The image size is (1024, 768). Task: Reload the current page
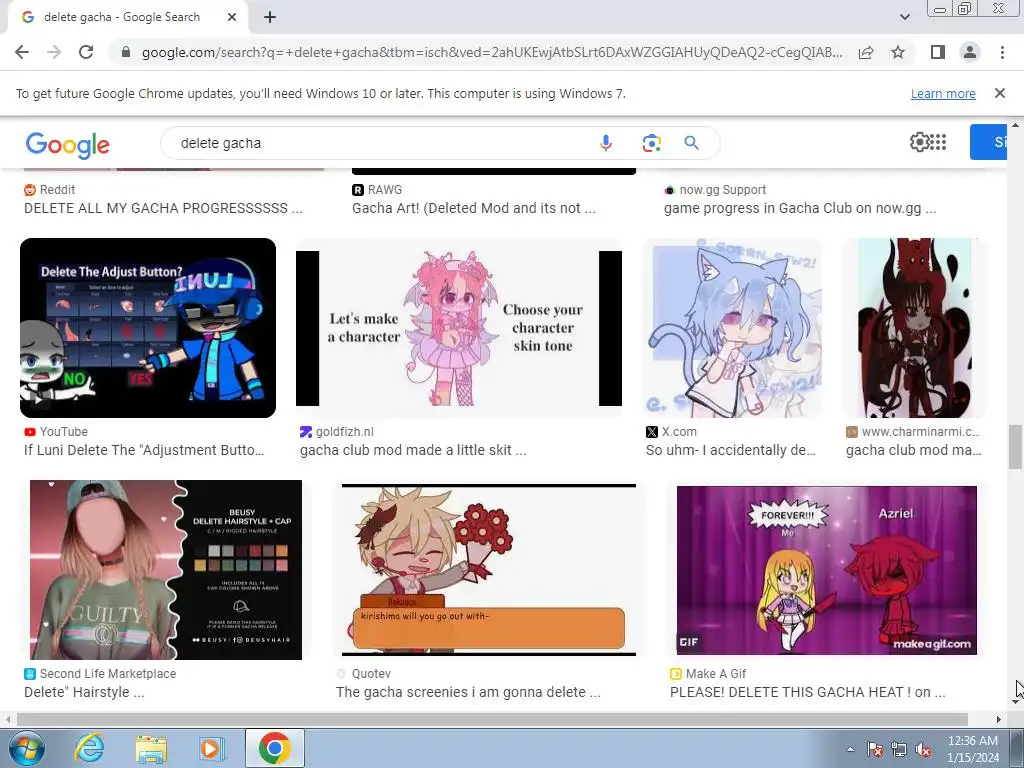(86, 52)
